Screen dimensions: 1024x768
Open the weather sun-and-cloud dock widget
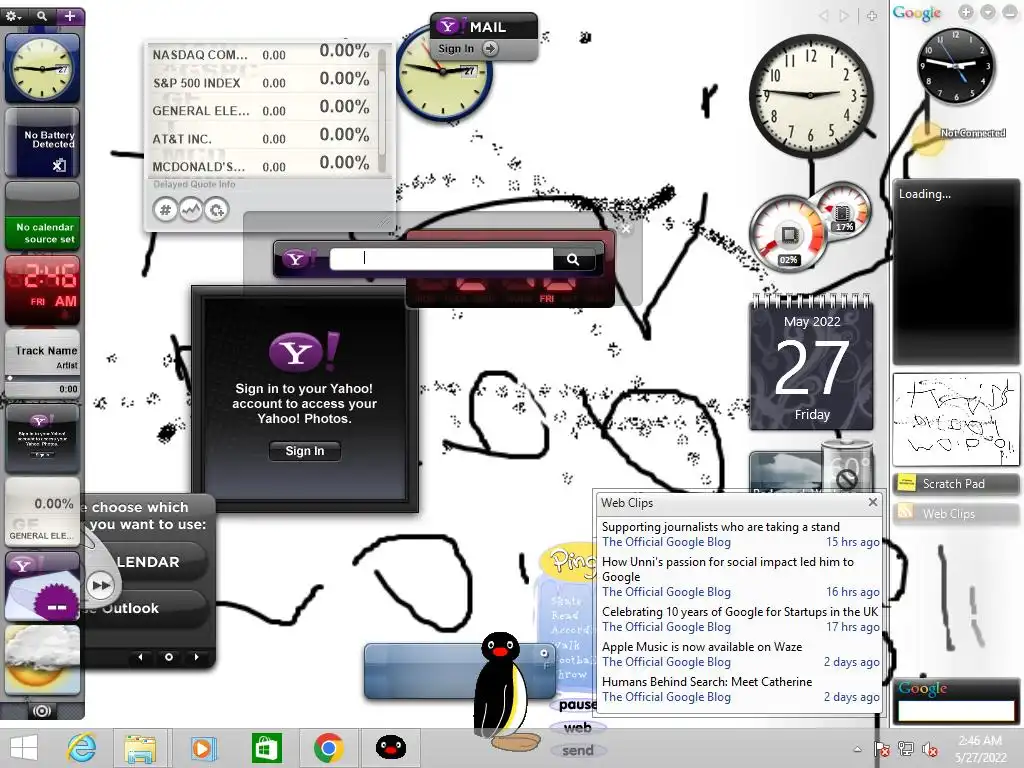[42, 659]
